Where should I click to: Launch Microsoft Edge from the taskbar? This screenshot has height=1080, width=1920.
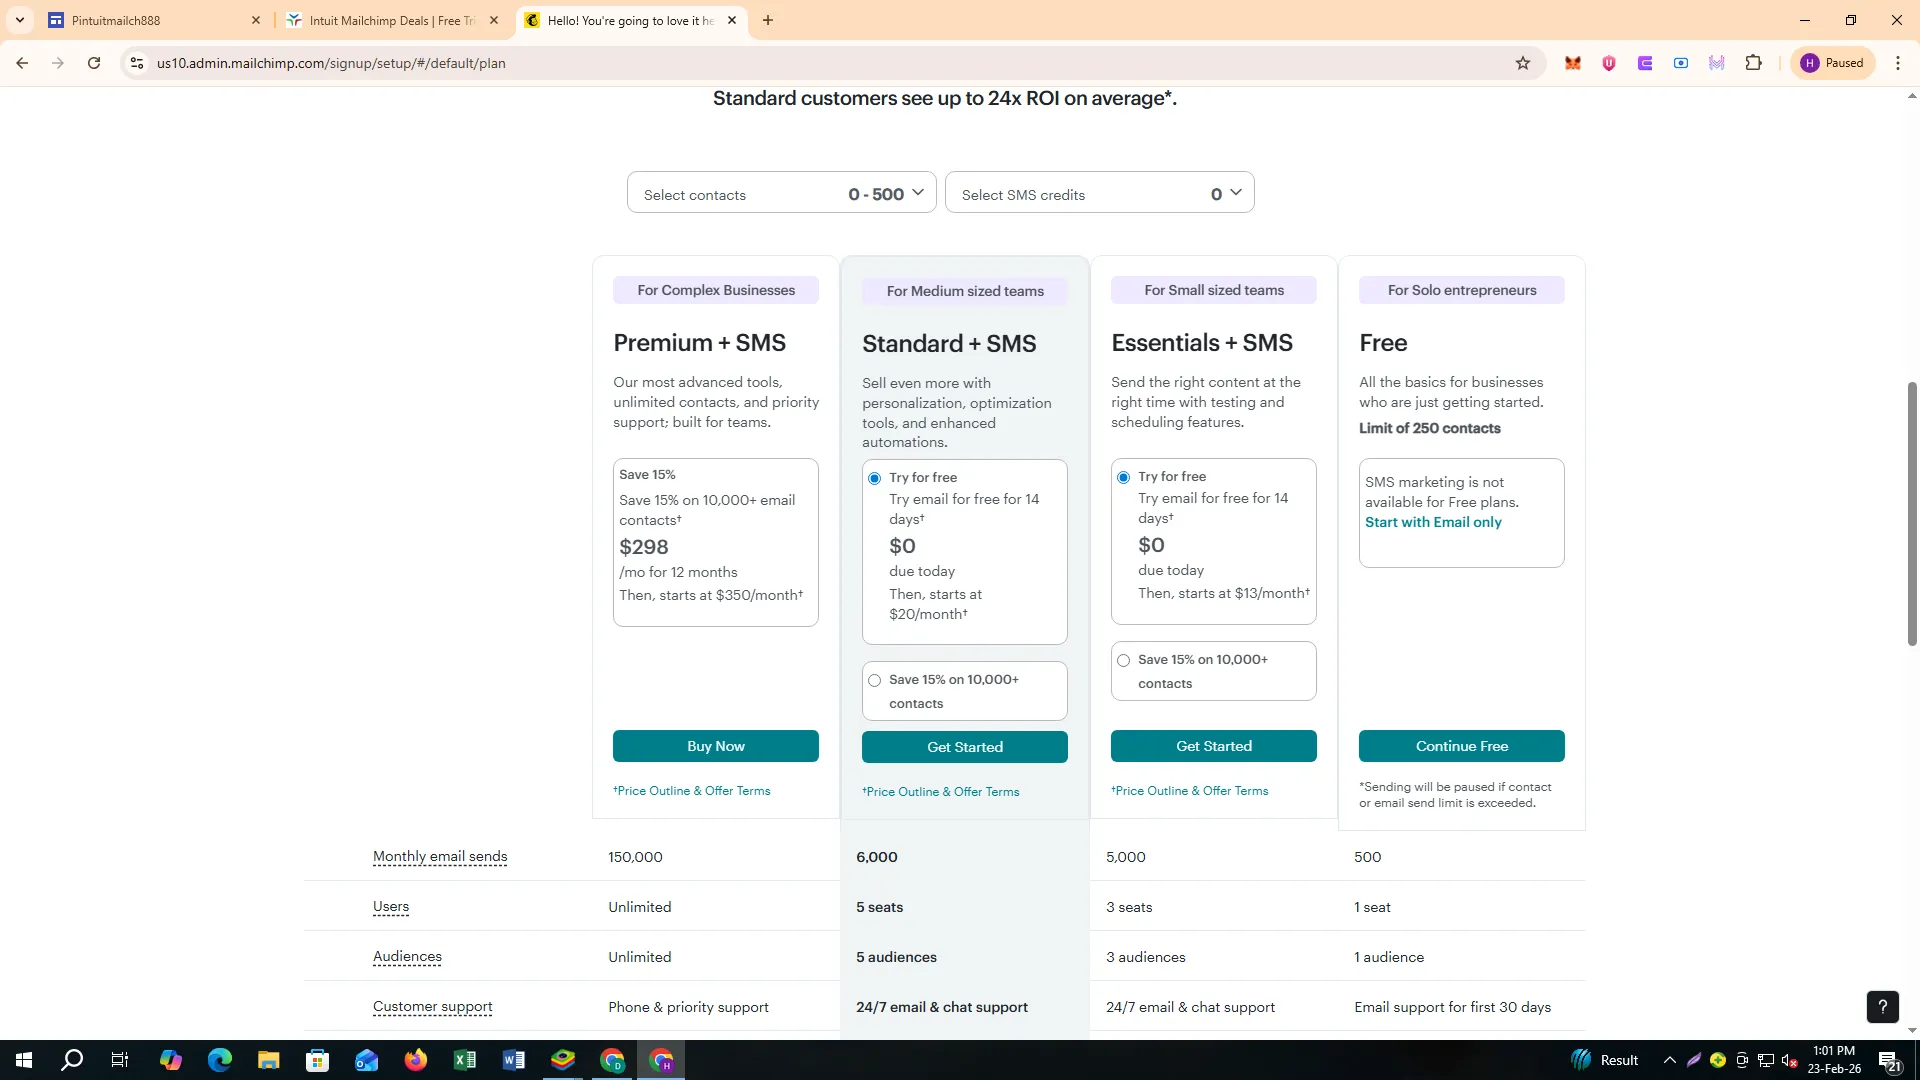pos(220,1060)
